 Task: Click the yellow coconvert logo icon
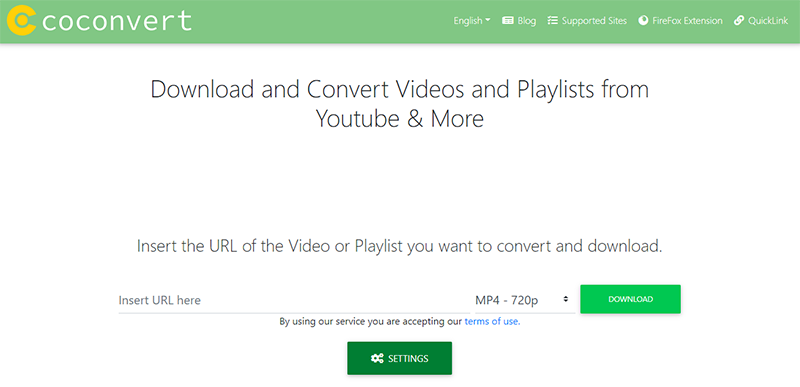(x=21, y=20)
